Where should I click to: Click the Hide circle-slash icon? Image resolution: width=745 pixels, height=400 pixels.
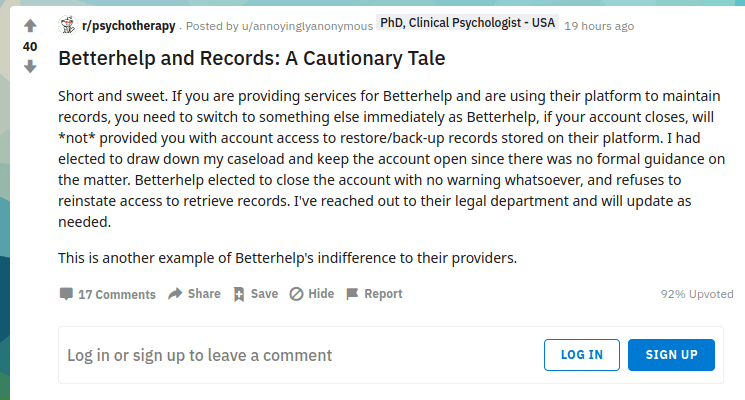[x=296, y=294]
